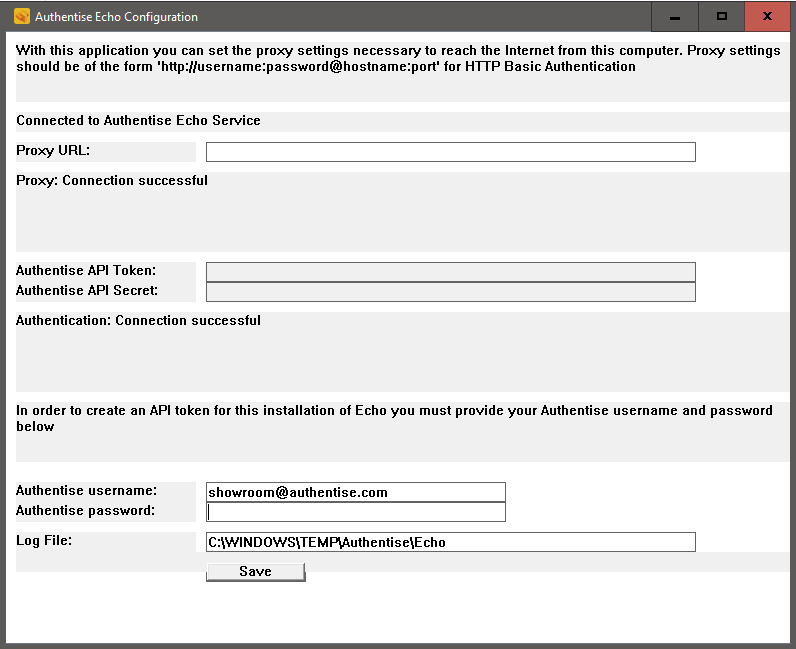Image resolution: width=796 pixels, height=649 pixels.
Task: Click the Authentise password input box
Action: 355,512
